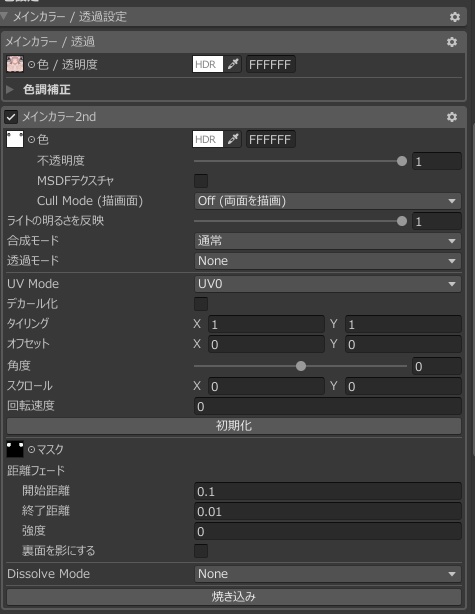
Task: Open gear settings for メインカラー2nd section
Action: [x=452, y=117]
